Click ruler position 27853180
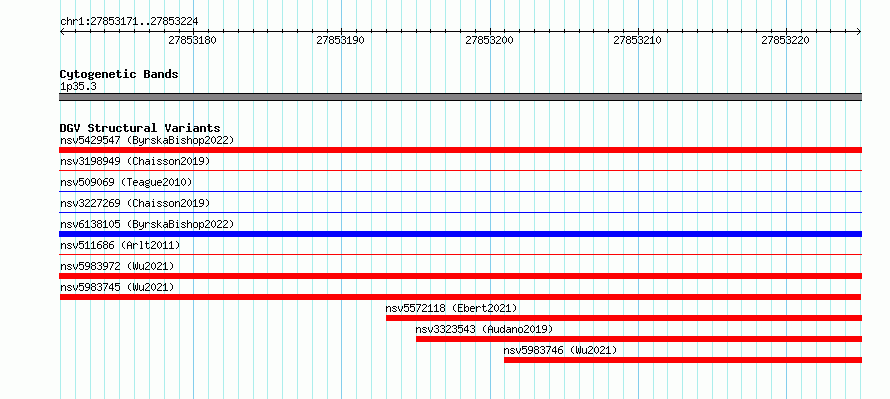The image size is (890, 399). point(193,40)
